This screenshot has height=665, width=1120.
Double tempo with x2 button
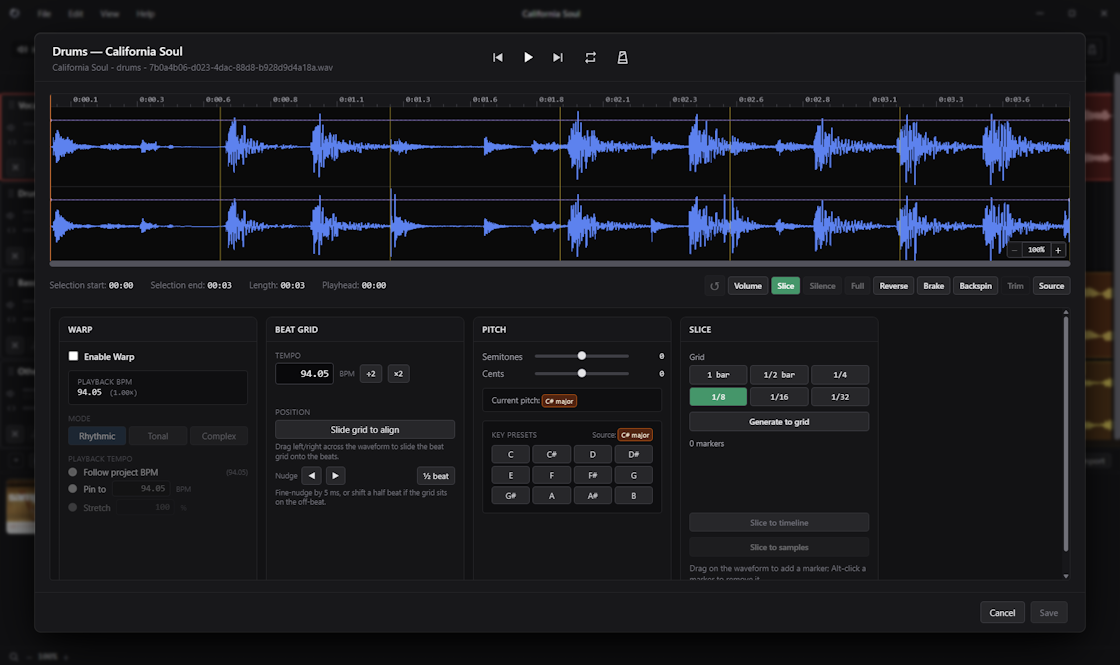pyautogui.click(x=399, y=374)
